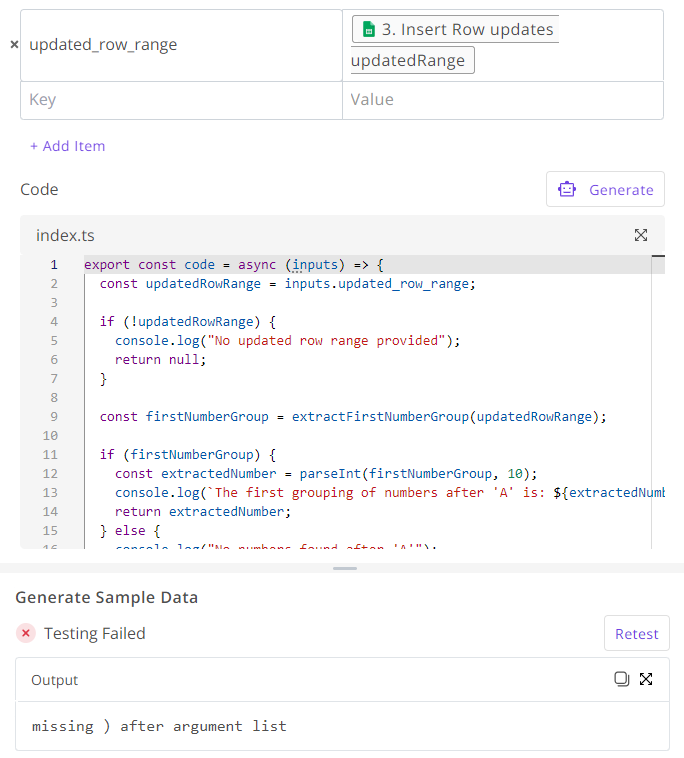Click the Google Sheets icon in value chip
Viewport: 684px width, 758px height.
click(368, 30)
